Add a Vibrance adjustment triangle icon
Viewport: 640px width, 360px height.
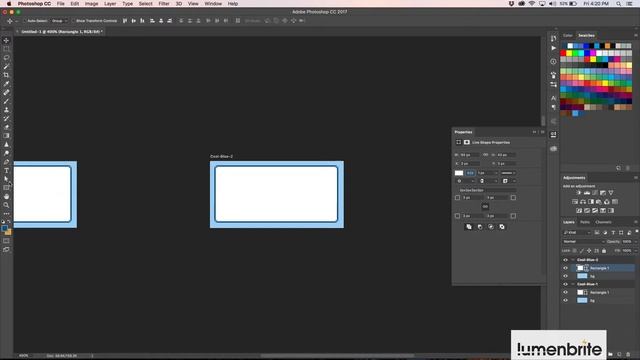(x=611, y=193)
